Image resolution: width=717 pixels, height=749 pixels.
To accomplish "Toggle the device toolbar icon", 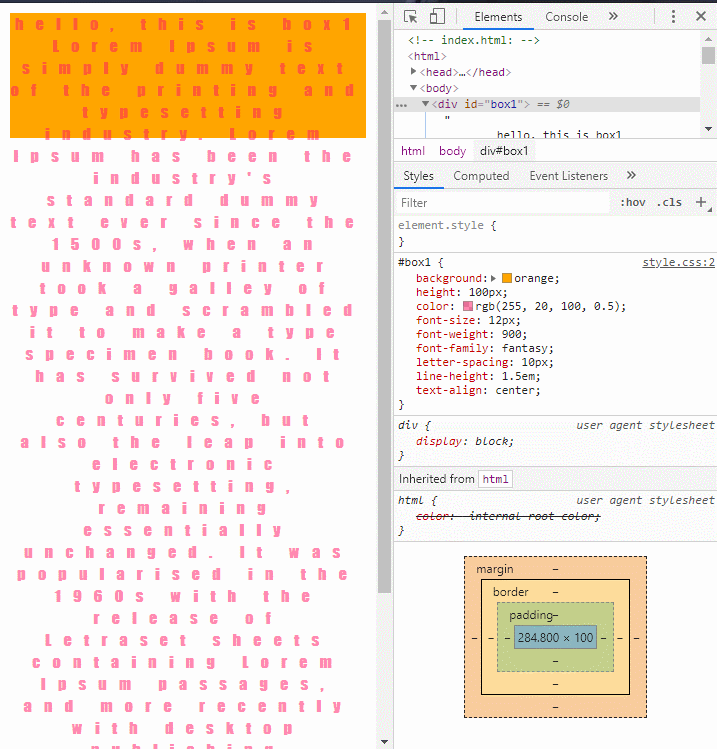I will 437,16.
